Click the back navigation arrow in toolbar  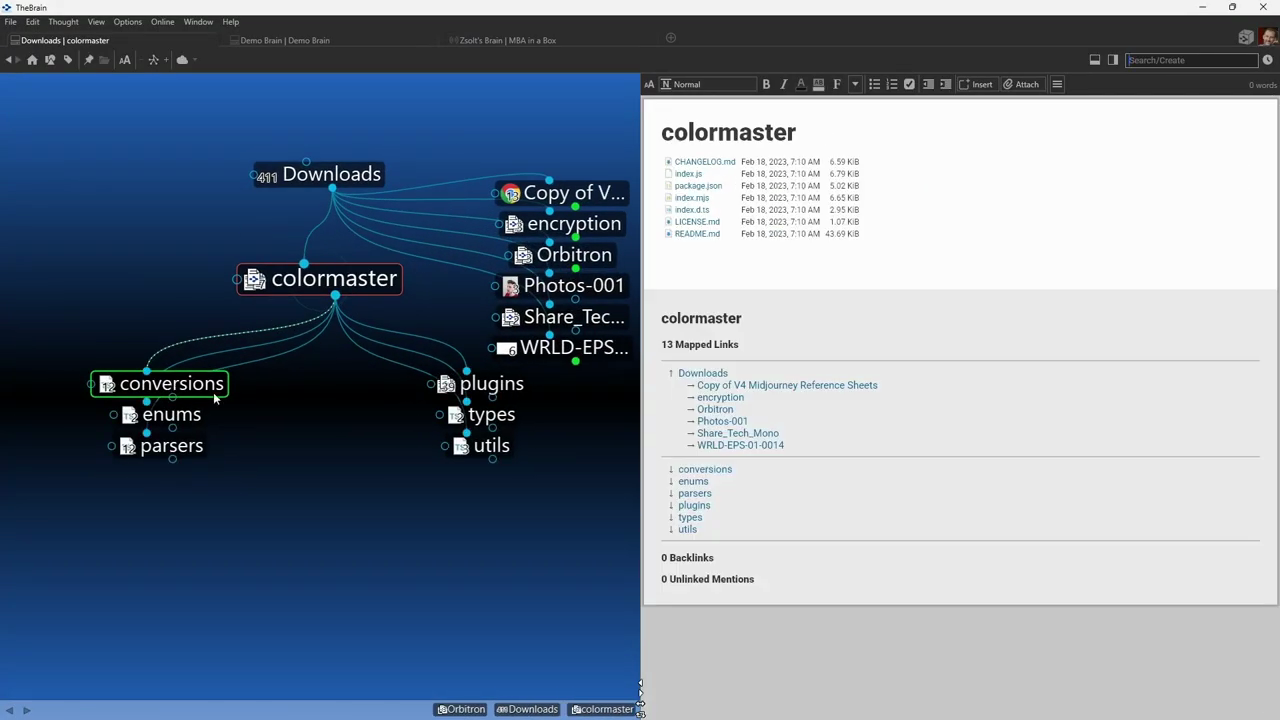pos(8,60)
